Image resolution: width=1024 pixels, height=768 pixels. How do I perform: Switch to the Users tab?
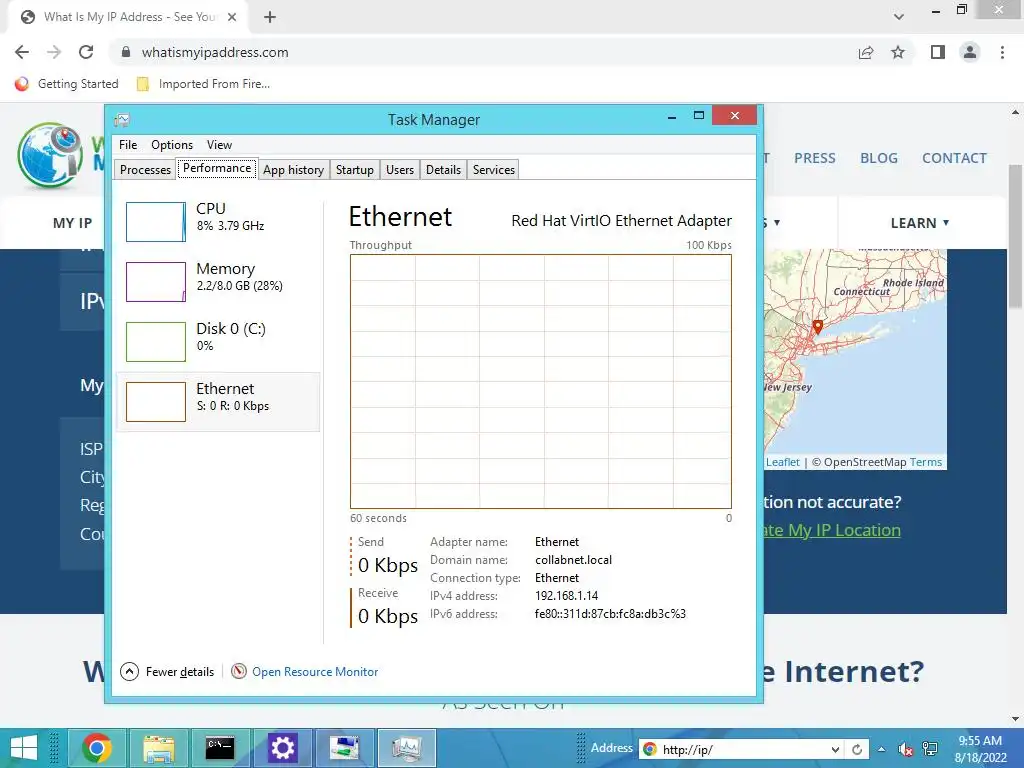(400, 170)
